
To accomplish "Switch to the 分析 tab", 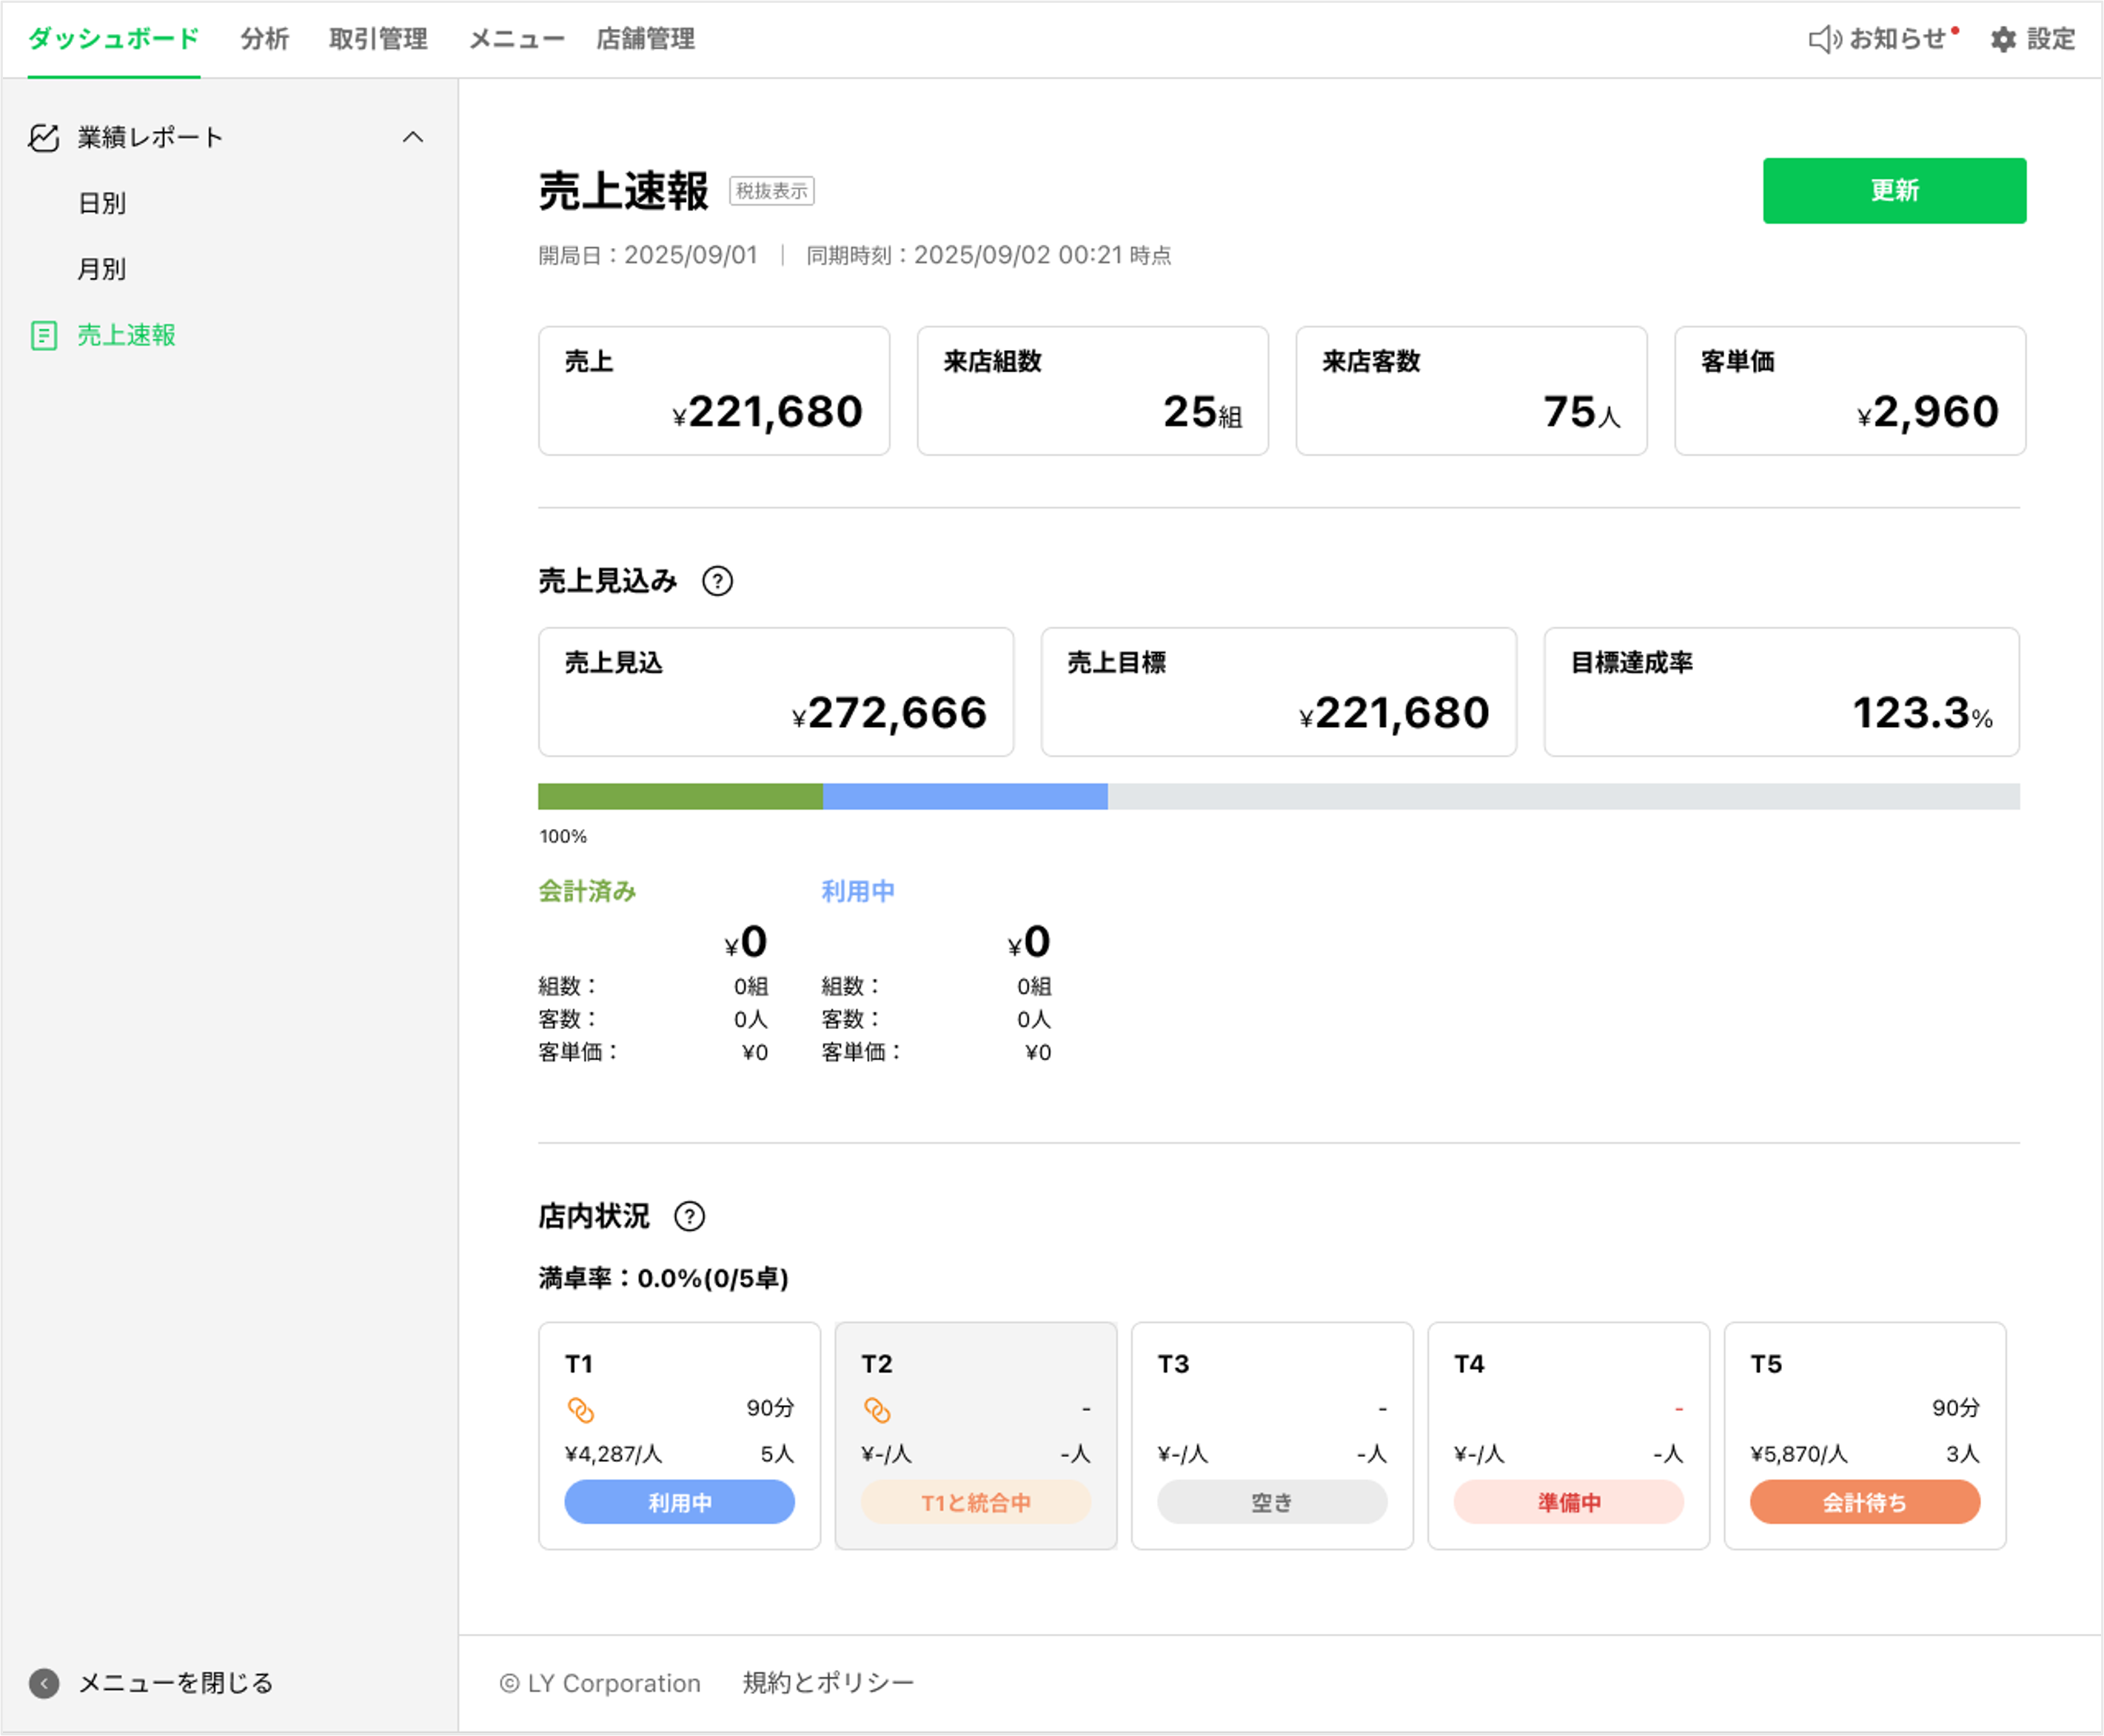I will [x=265, y=39].
